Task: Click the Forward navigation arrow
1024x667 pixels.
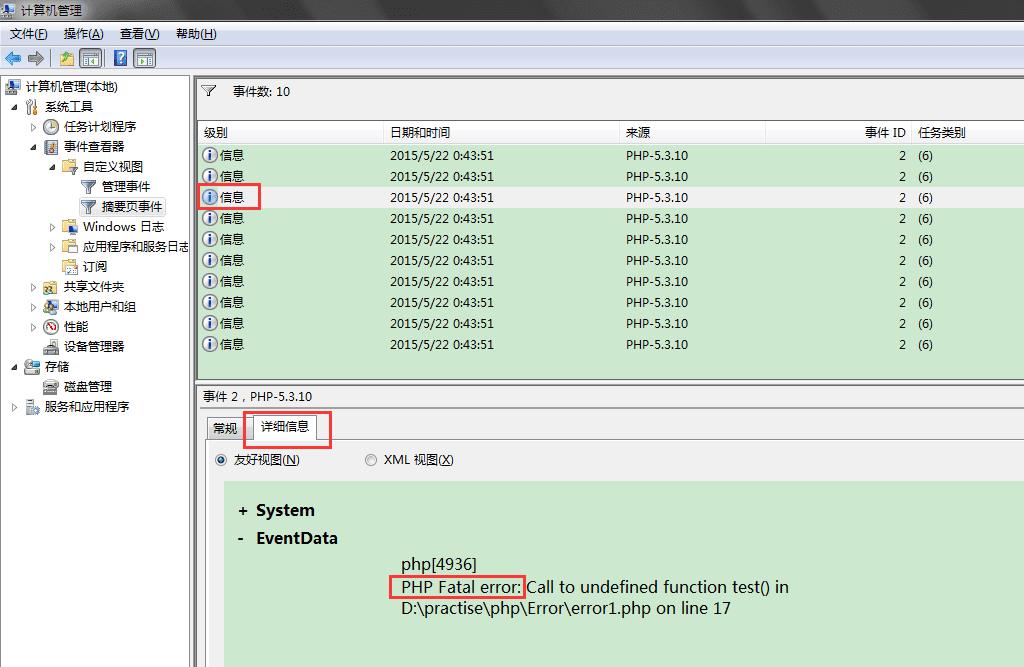Action: (x=35, y=58)
